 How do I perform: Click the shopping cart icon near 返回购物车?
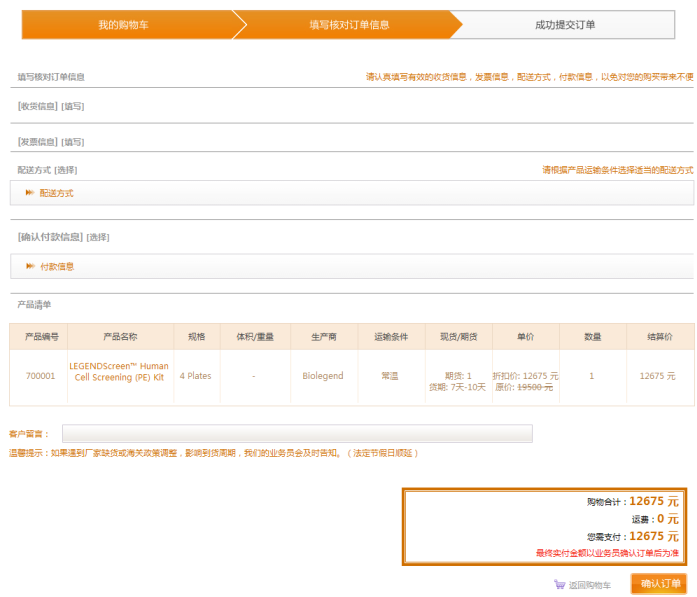[559, 585]
